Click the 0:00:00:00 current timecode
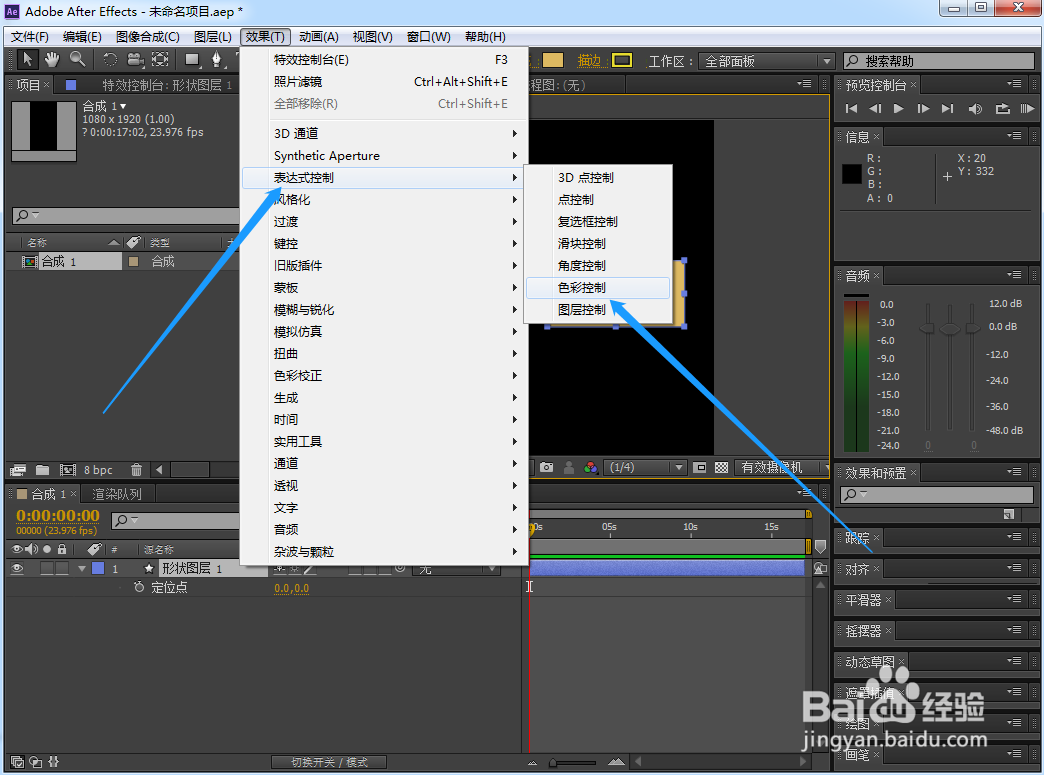This screenshot has height=775, width=1044. tap(58, 515)
